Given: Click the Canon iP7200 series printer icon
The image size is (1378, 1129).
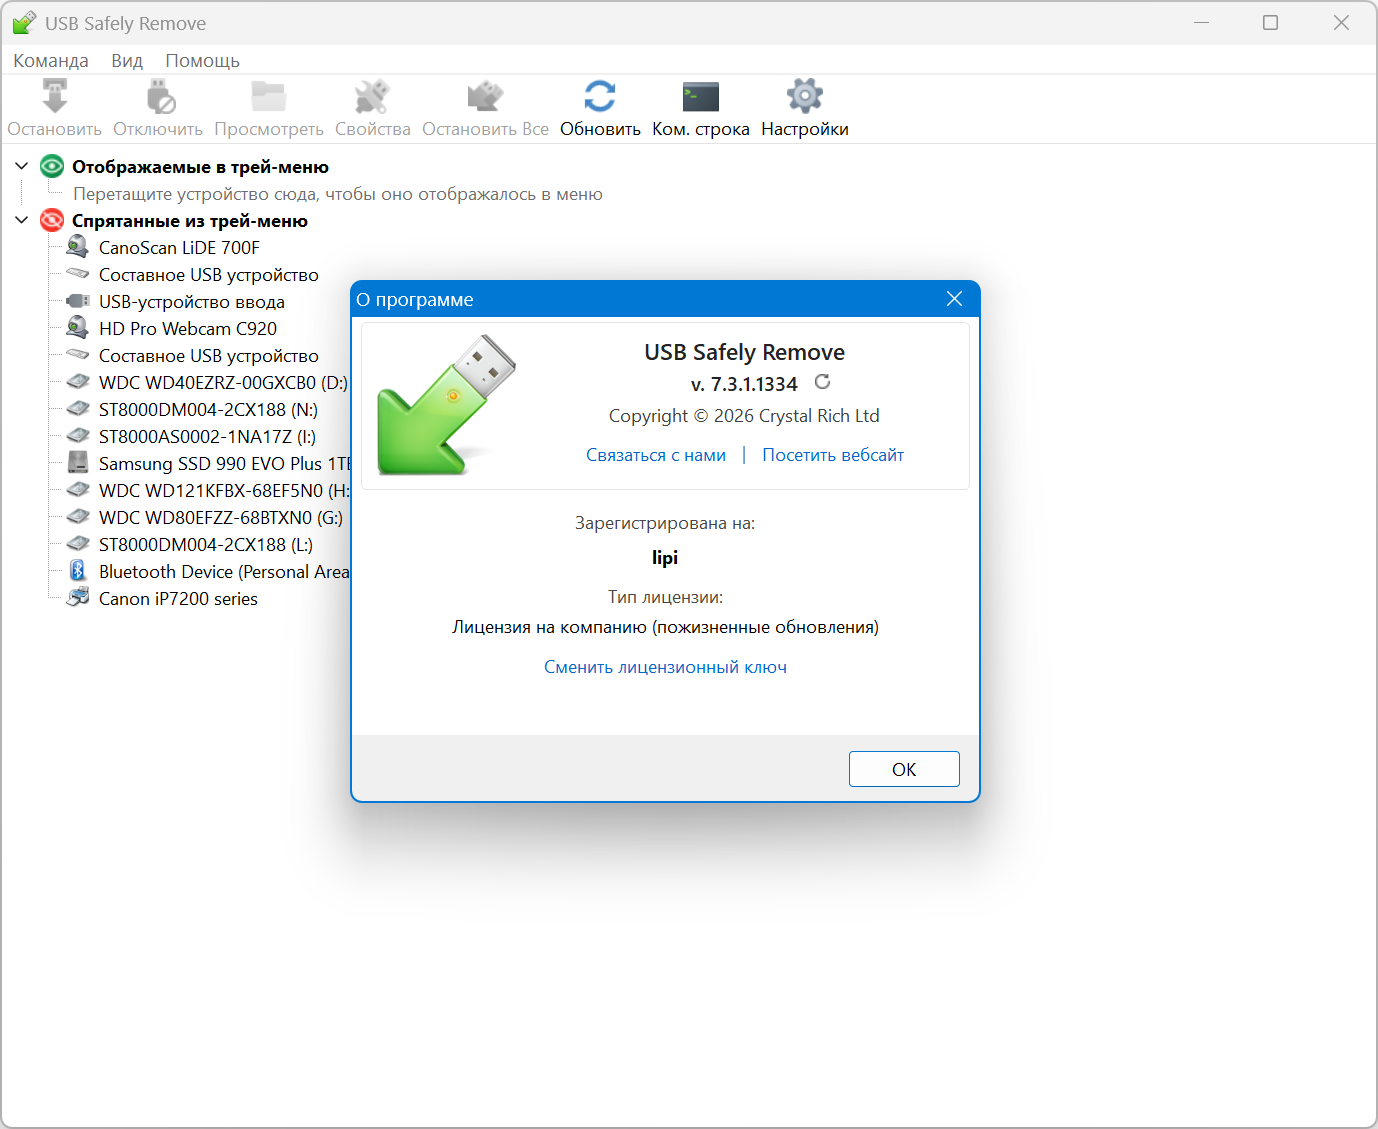Looking at the screenshot, I should click(x=78, y=598).
